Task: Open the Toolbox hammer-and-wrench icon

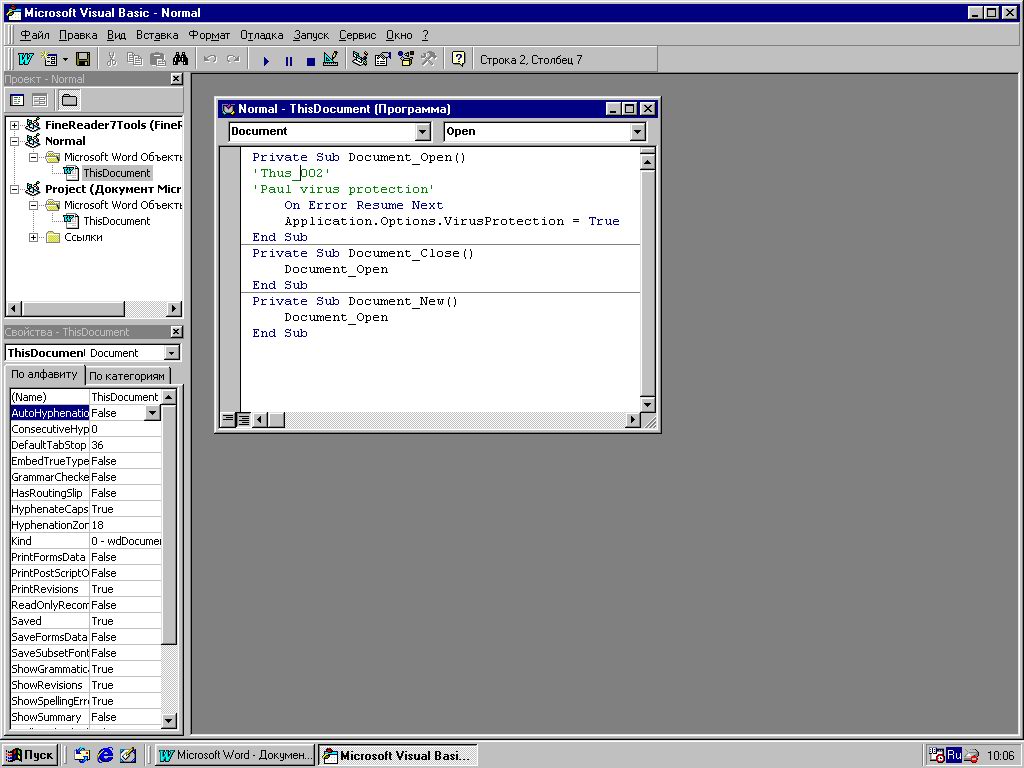Action: tap(428, 59)
